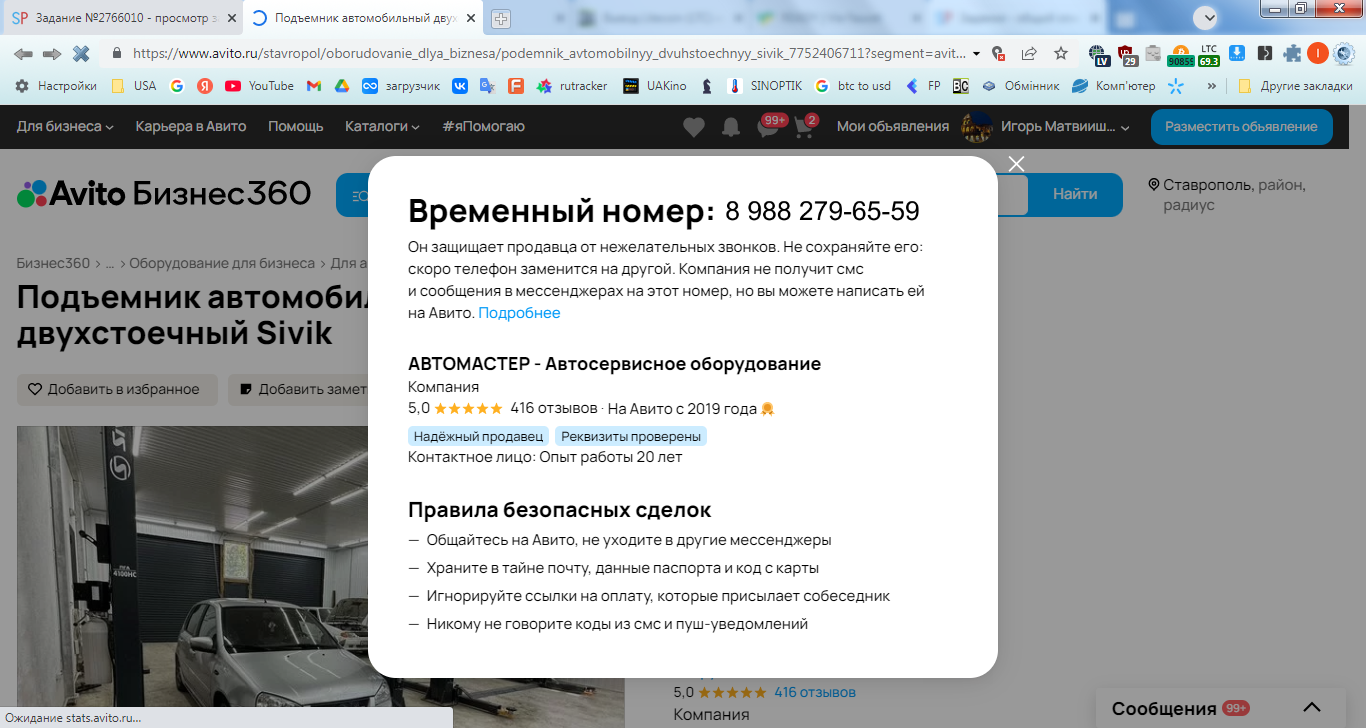Choose location Ставрополь, район, радиус
Viewport: 1366px width, 728px height.
1227,194
